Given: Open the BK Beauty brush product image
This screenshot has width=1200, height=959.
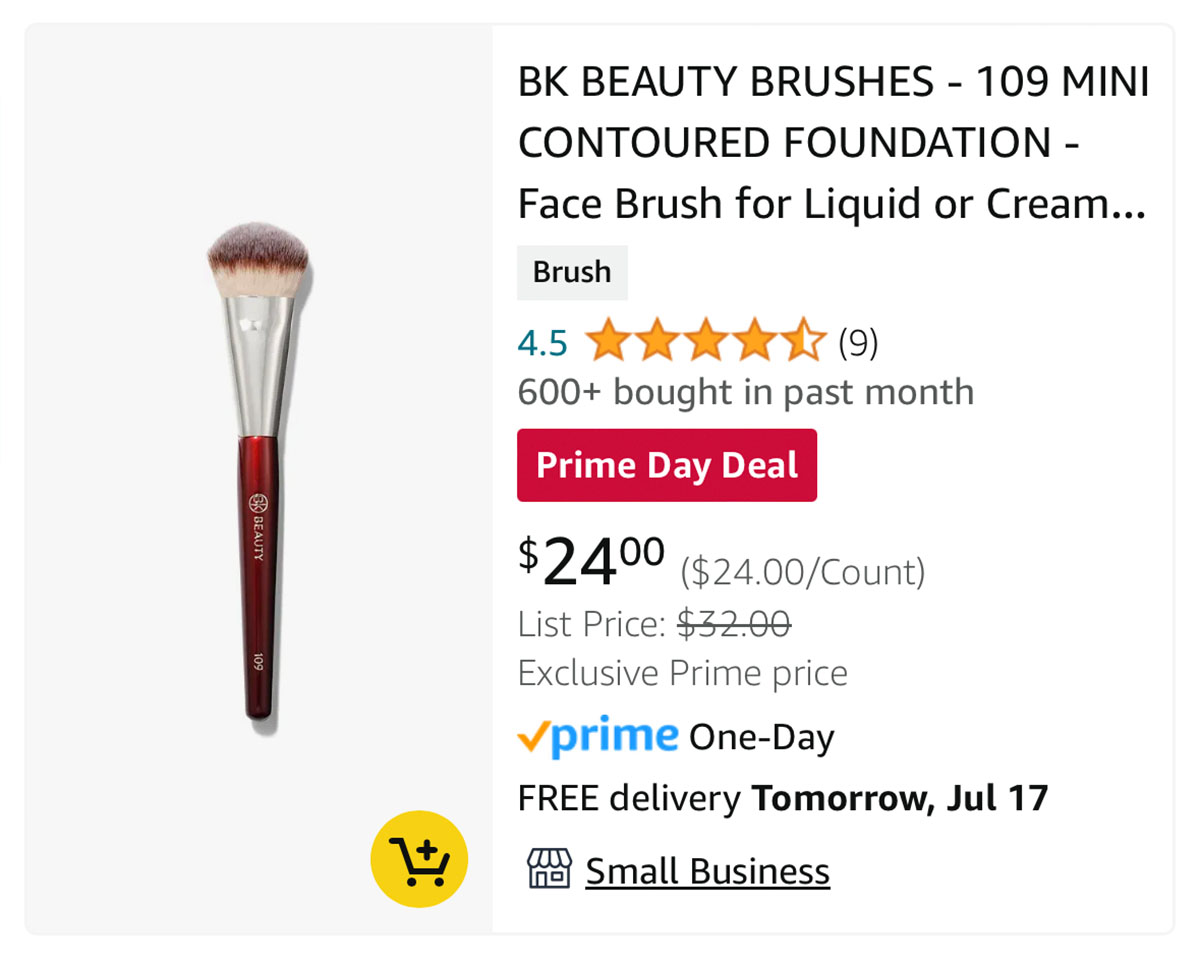Looking at the screenshot, I should pos(259,470).
